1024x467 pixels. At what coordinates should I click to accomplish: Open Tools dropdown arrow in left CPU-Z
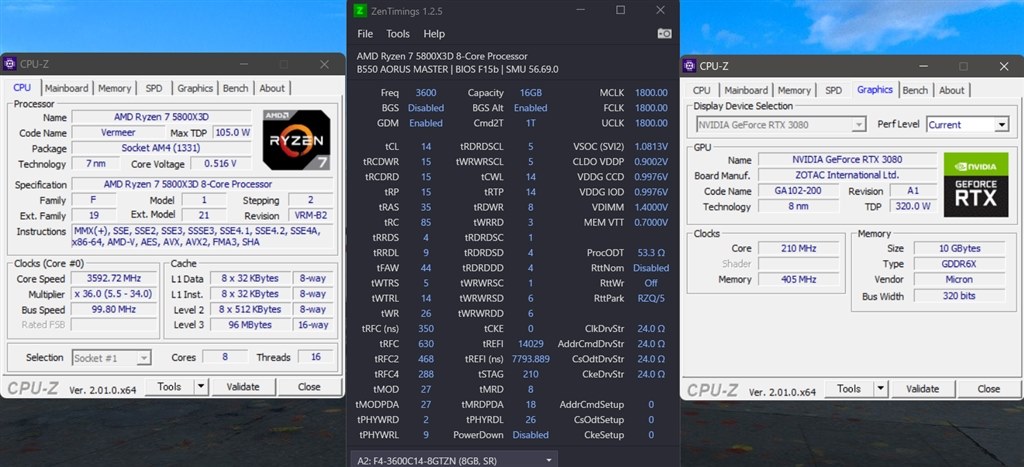click(x=201, y=387)
